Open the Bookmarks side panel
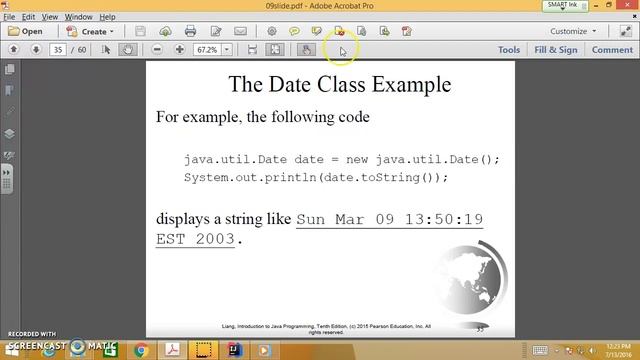640x360 pixels. (x=9, y=90)
